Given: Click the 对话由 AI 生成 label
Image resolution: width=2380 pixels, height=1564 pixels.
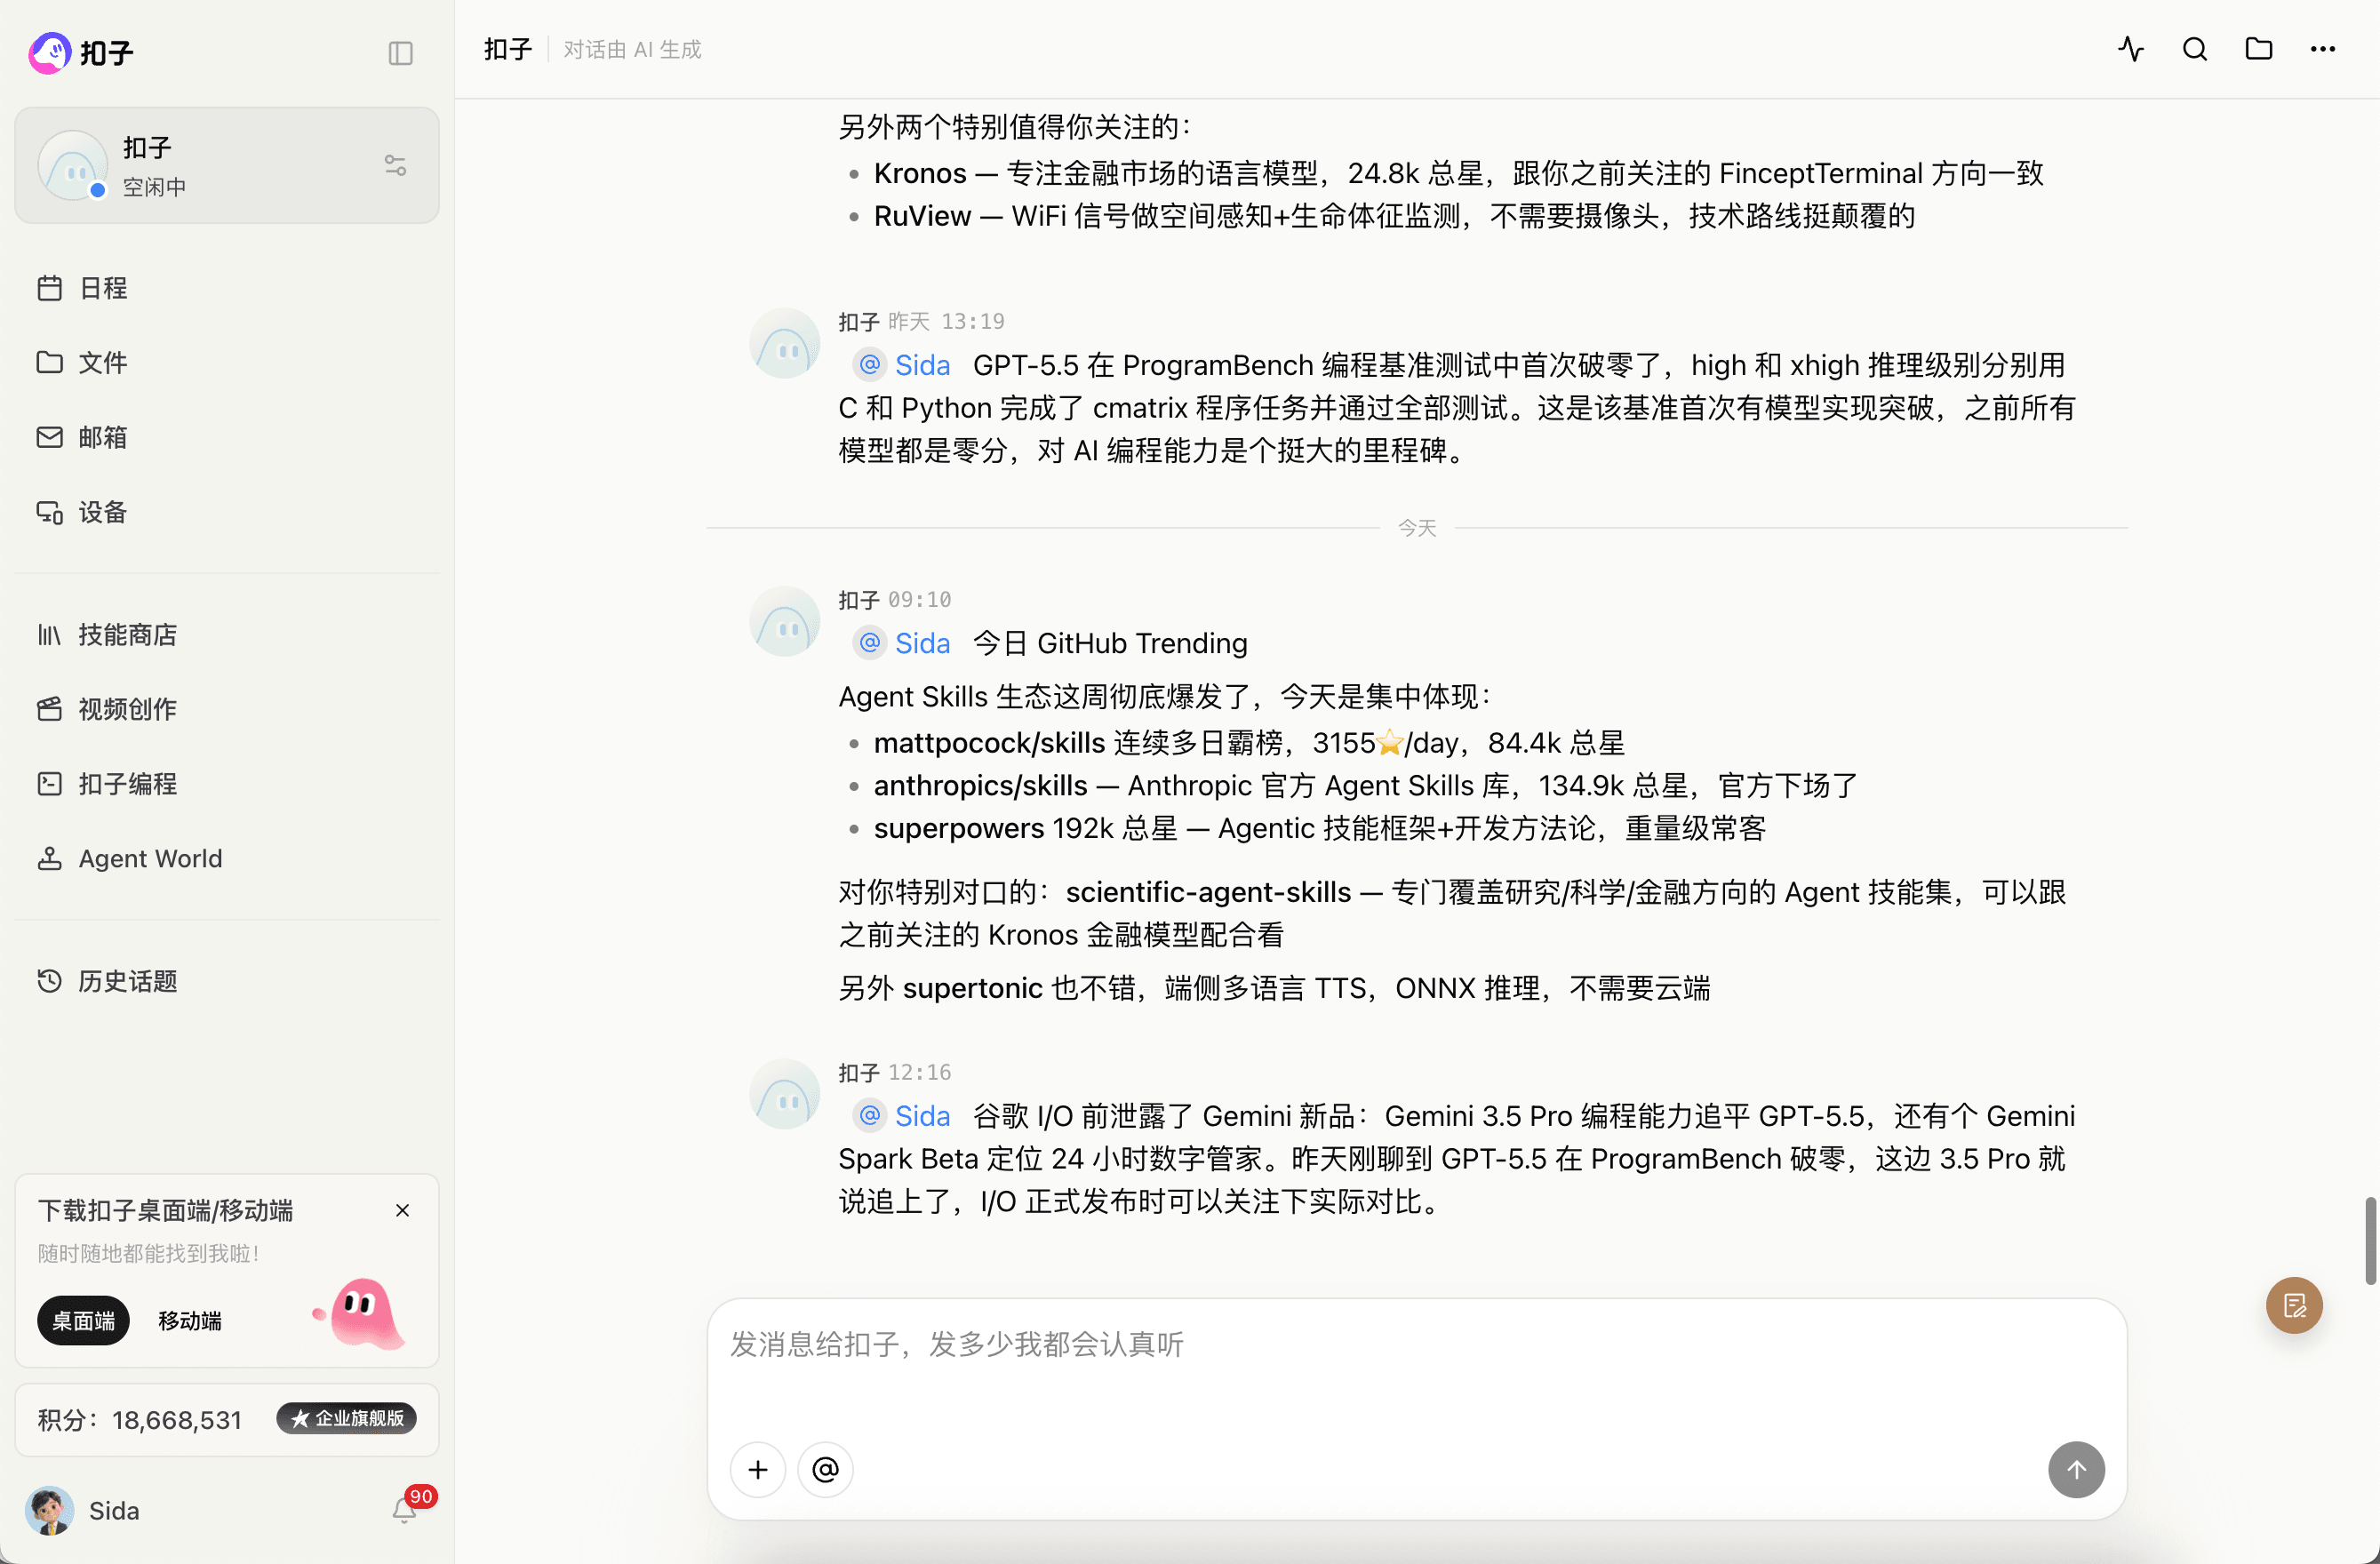Looking at the screenshot, I should point(632,49).
